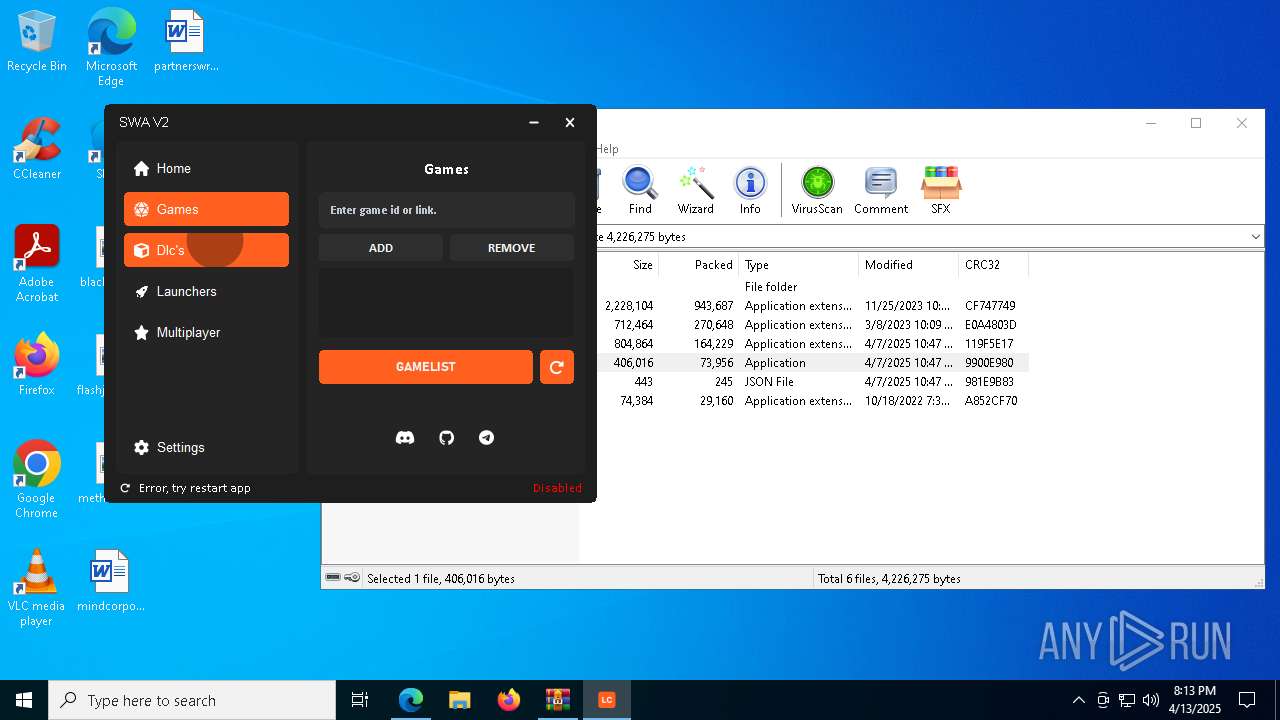This screenshot has height=720, width=1280.
Task: Open the Wizard tool in WinRAR
Action: (695, 191)
